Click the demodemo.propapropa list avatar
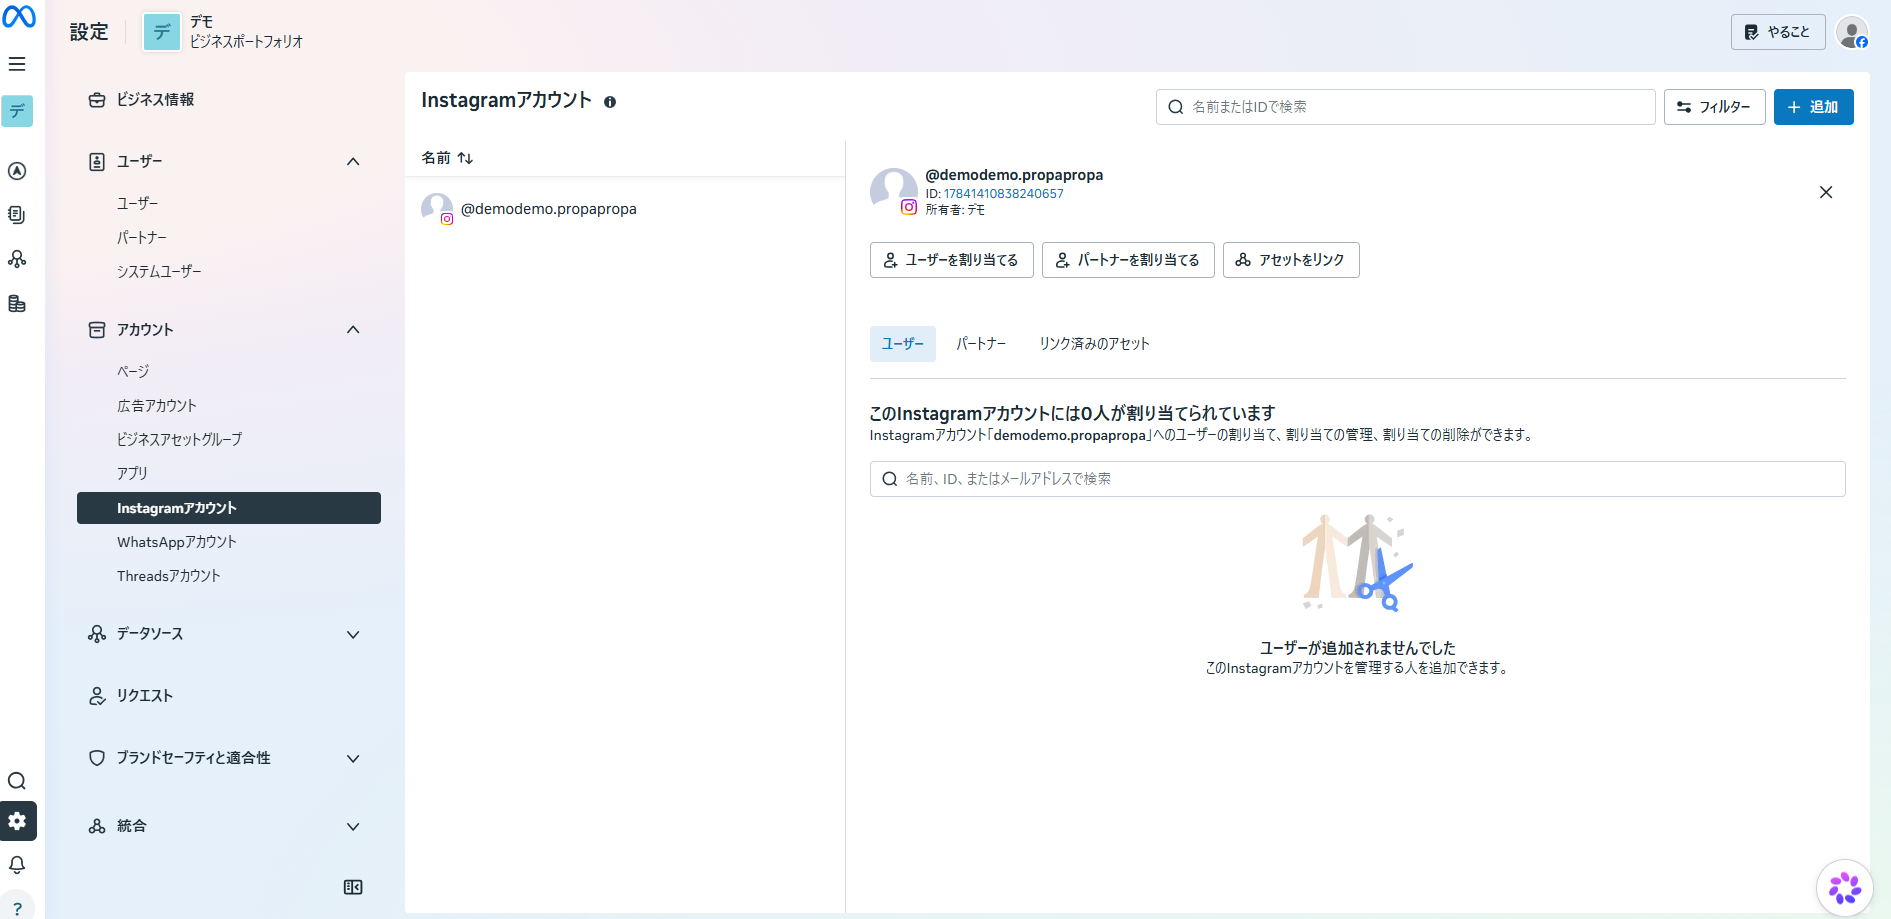The height and width of the screenshot is (919, 1891). point(437,209)
